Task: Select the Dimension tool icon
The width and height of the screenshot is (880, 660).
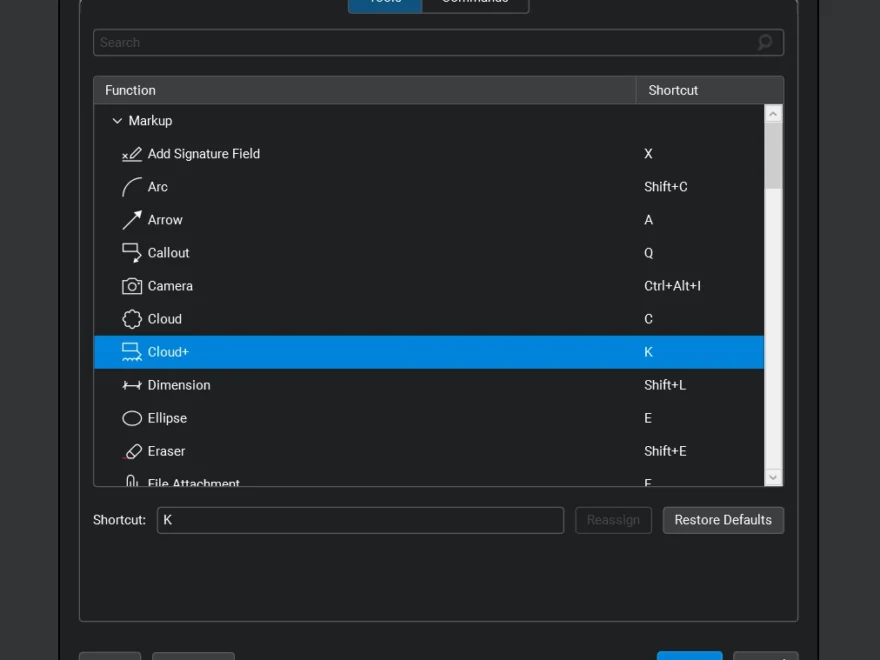Action: tap(132, 385)
